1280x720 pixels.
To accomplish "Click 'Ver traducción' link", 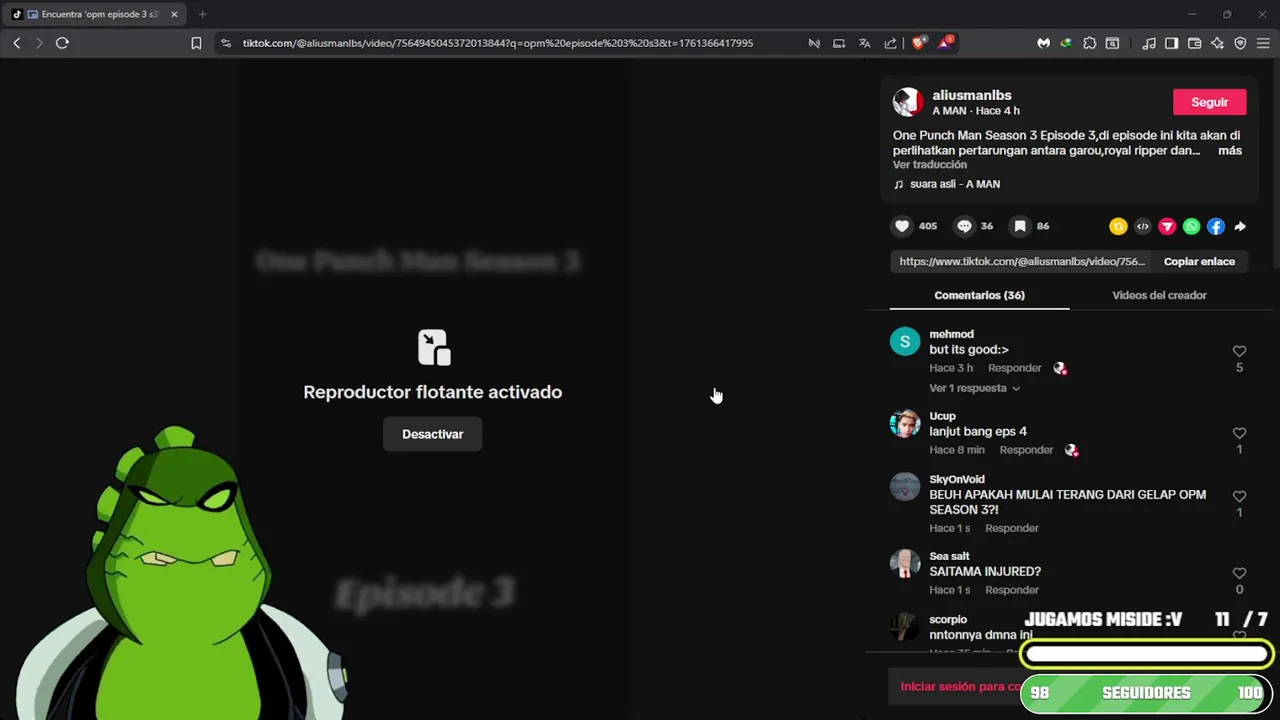I will point(930,165).
